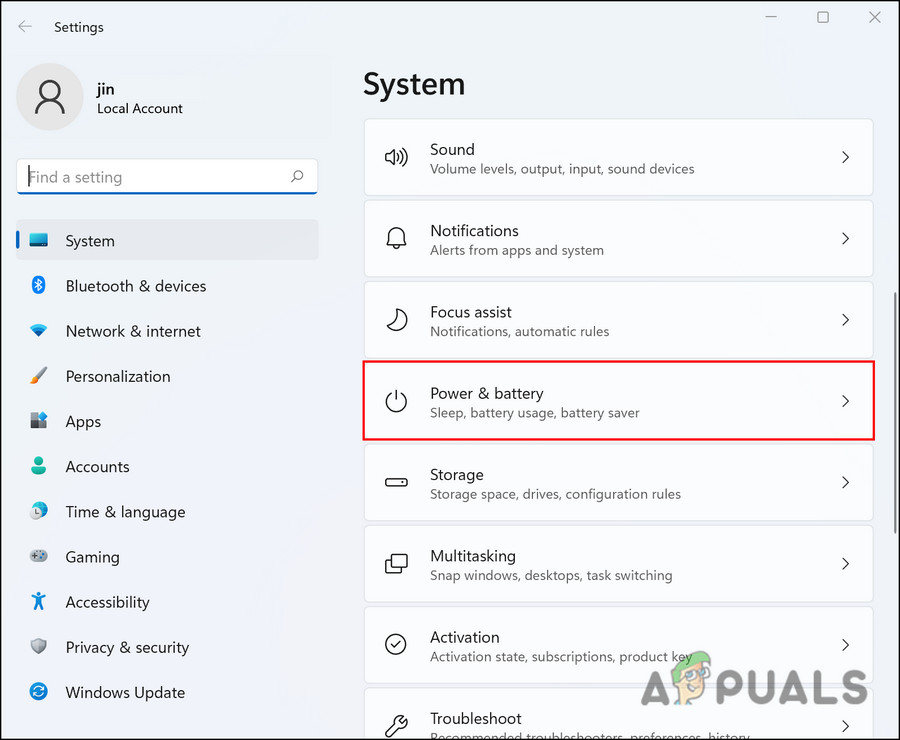Click the Gaming controller icon

click(39, 557)
